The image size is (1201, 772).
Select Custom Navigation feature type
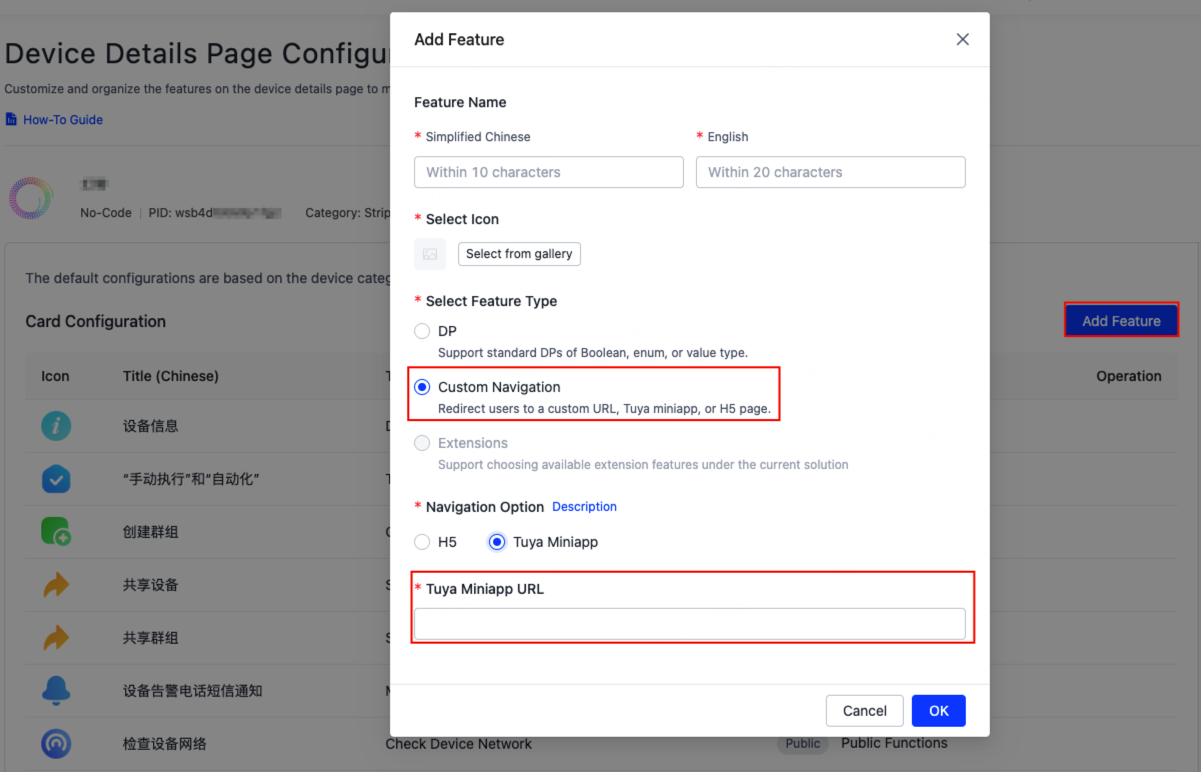tap(423, 387)
